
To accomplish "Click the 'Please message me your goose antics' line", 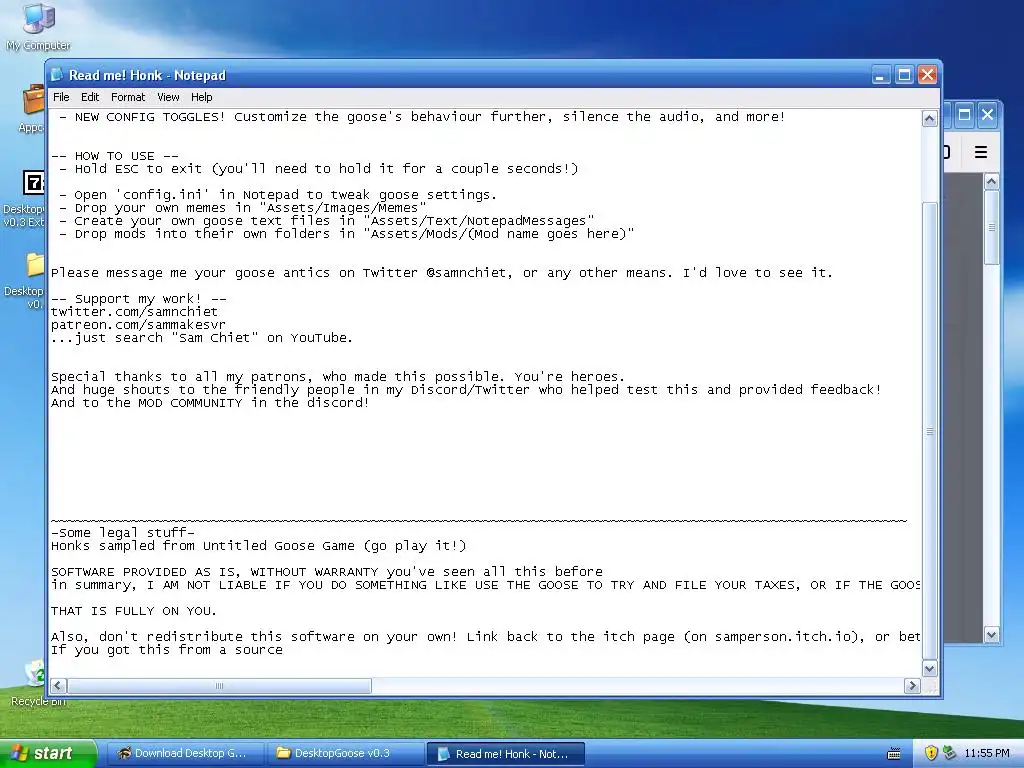I will (442, 273).
